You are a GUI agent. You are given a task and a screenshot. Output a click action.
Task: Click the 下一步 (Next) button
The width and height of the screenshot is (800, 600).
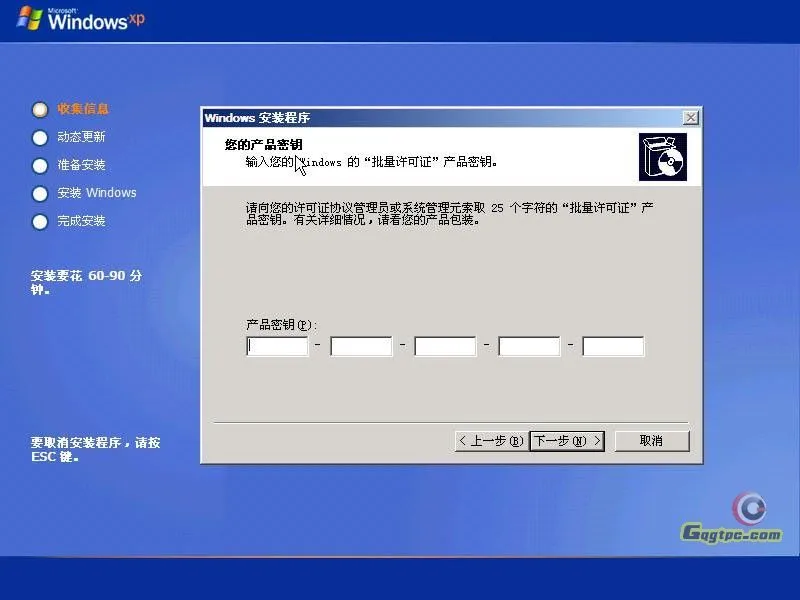point(566,440)
